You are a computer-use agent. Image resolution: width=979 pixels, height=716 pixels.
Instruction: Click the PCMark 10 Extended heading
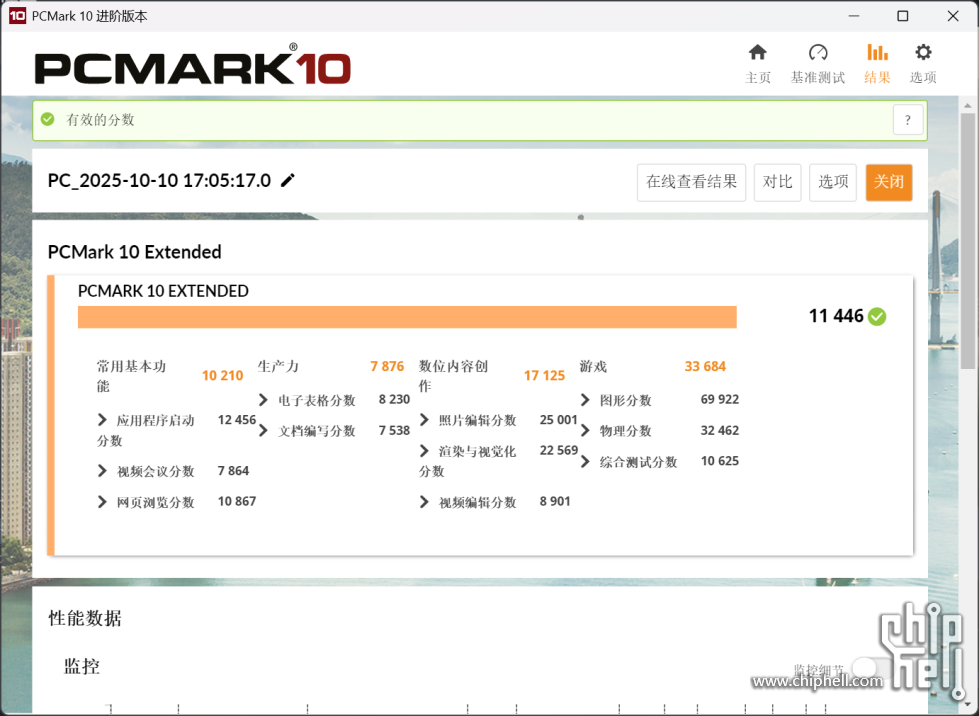135,252
